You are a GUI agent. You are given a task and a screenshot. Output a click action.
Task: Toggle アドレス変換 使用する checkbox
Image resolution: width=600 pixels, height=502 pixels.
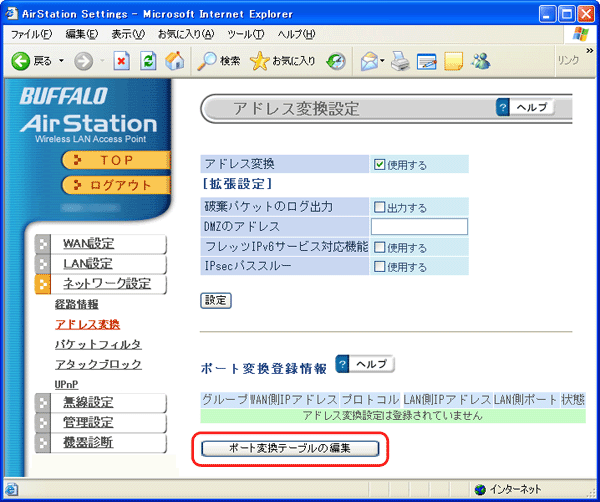(x=380, y=165)
